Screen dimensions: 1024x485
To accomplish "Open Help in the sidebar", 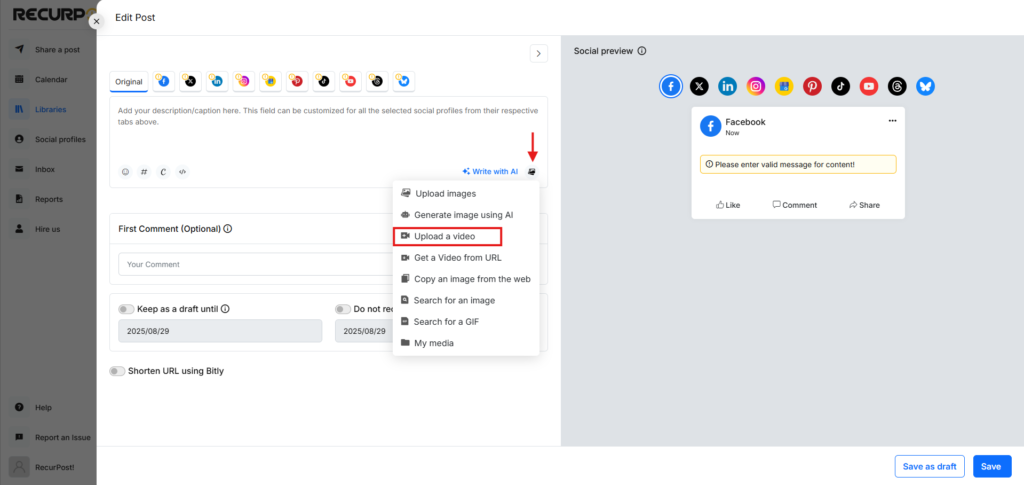I will 48,407.
